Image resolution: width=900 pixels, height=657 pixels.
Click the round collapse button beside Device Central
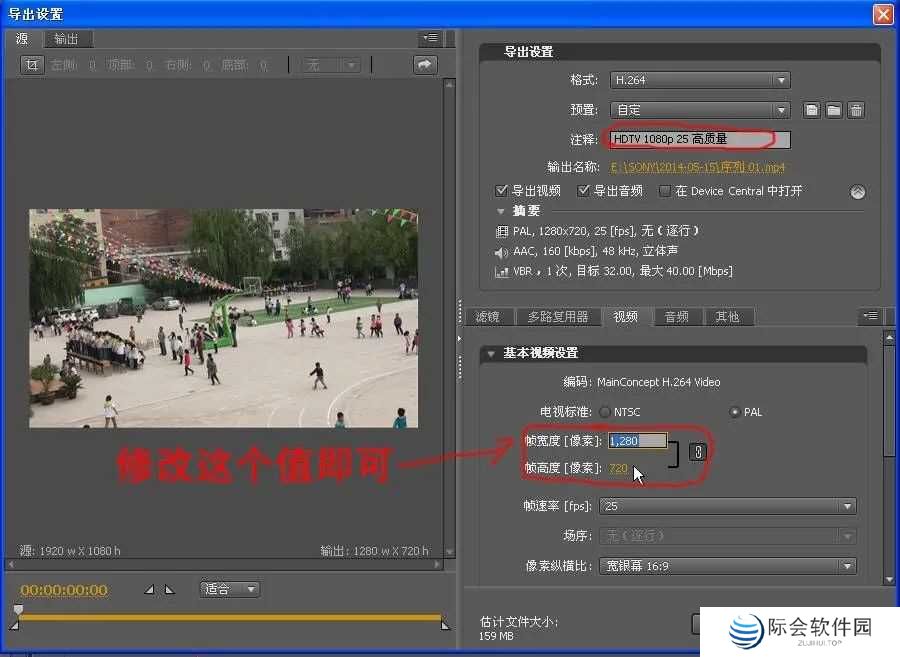point(857,192)
